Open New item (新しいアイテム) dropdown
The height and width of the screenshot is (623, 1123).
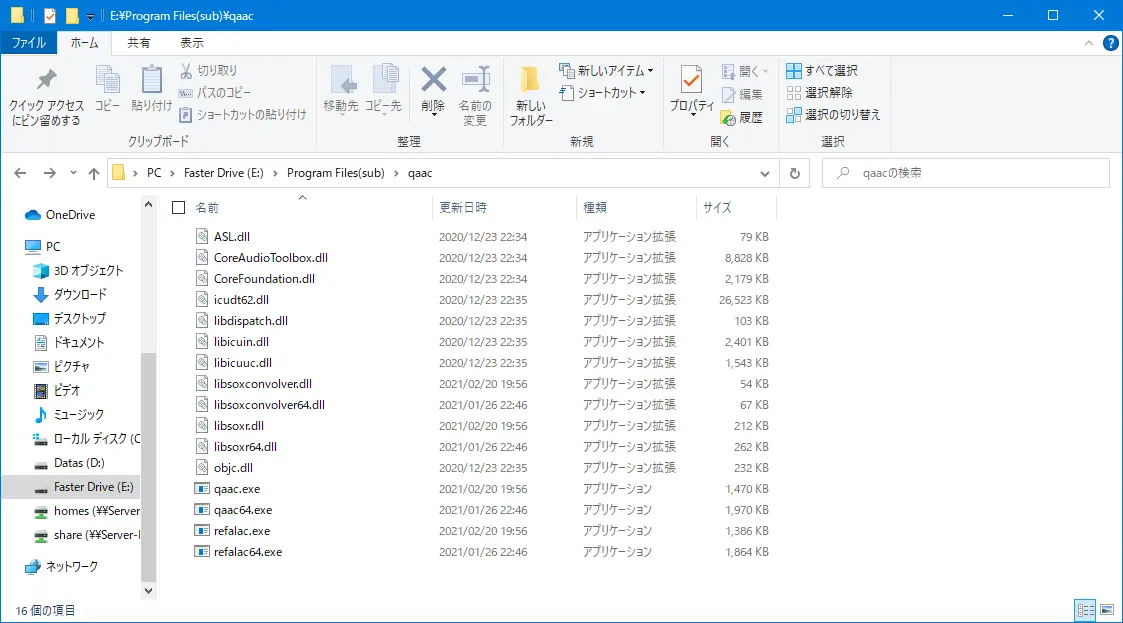[x=606, y=71]
